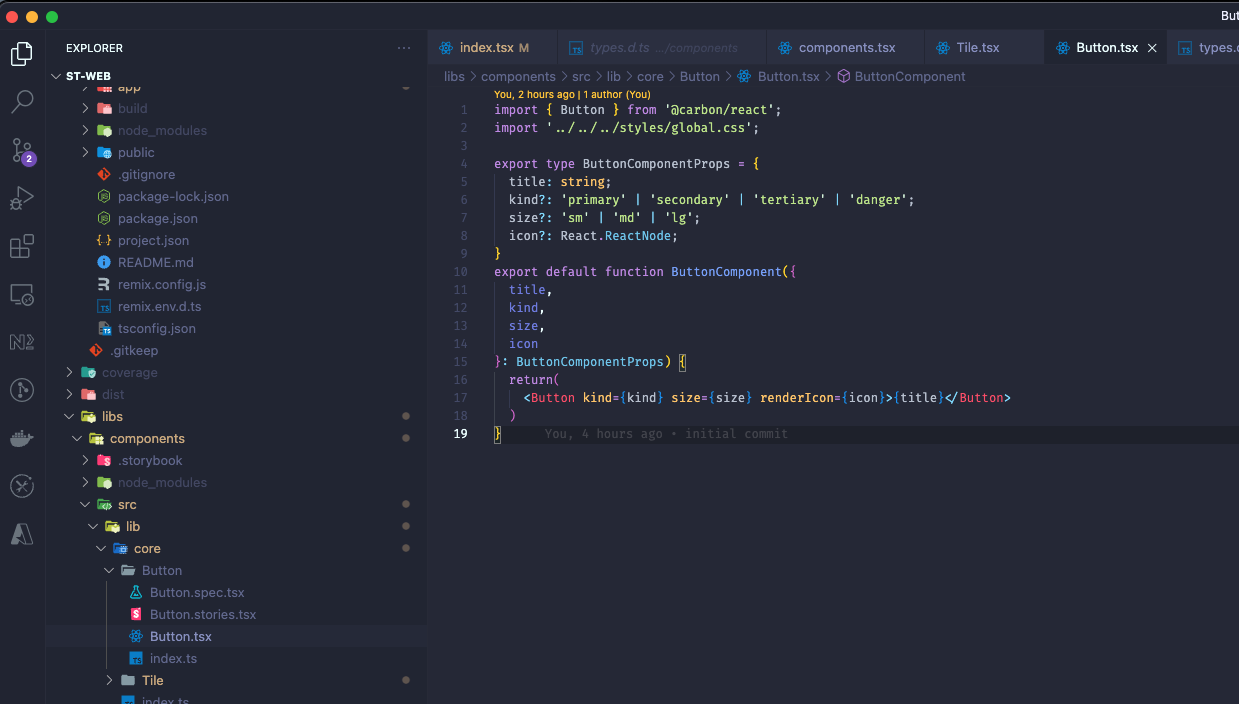Expand the public folder

(136, 153)
